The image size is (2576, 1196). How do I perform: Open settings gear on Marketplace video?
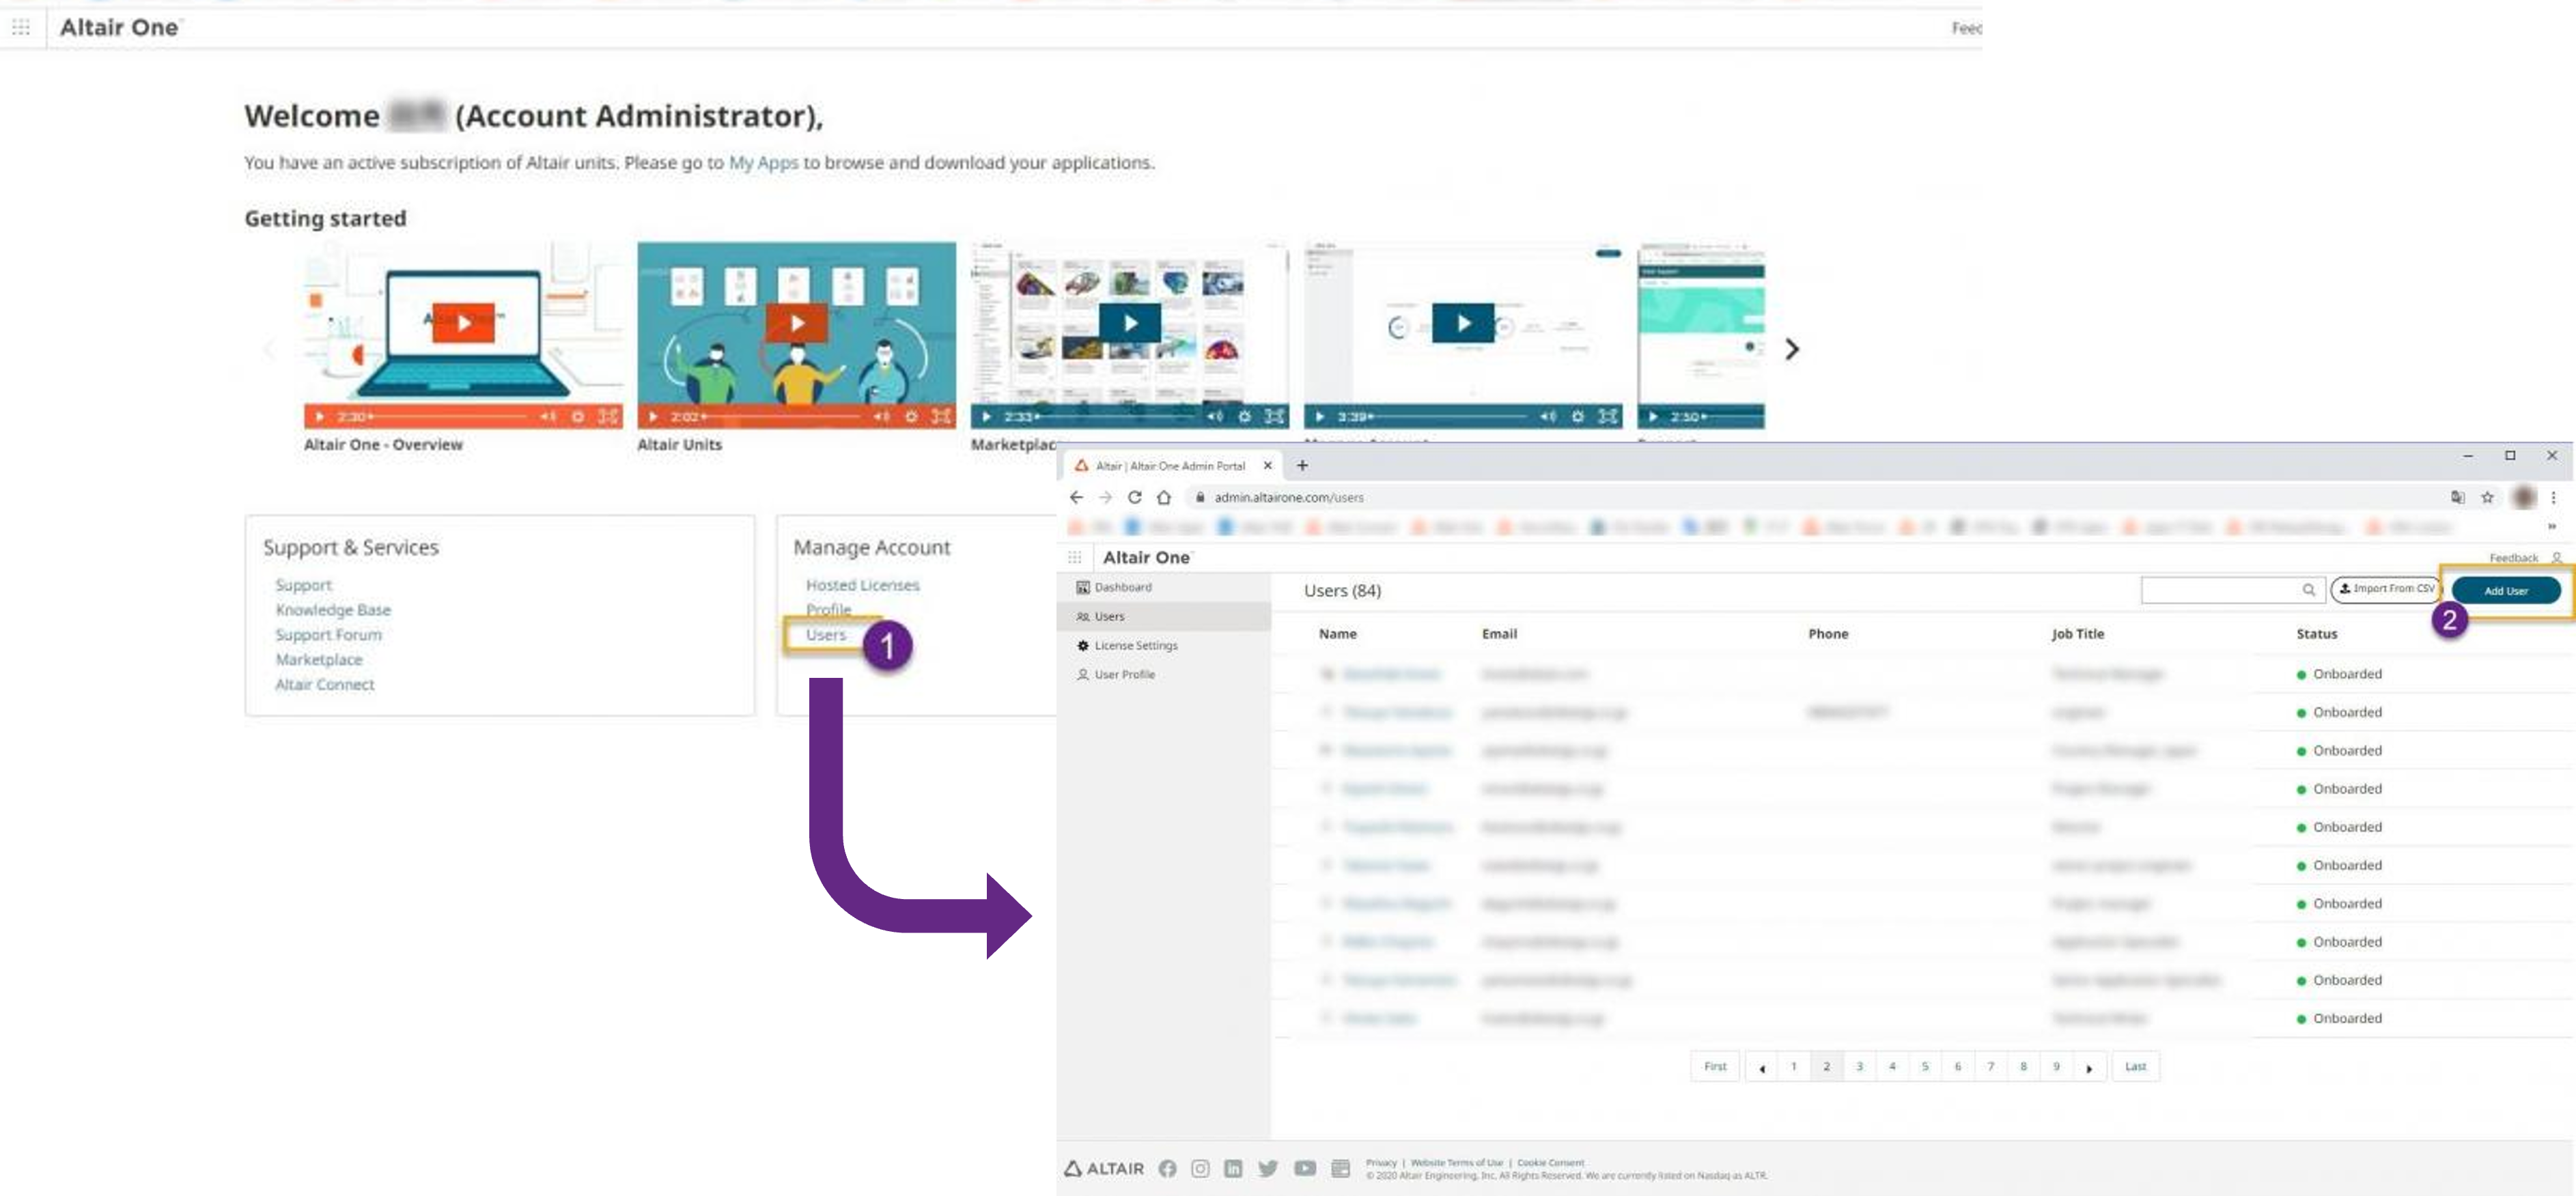click(x=1244, y=416)
